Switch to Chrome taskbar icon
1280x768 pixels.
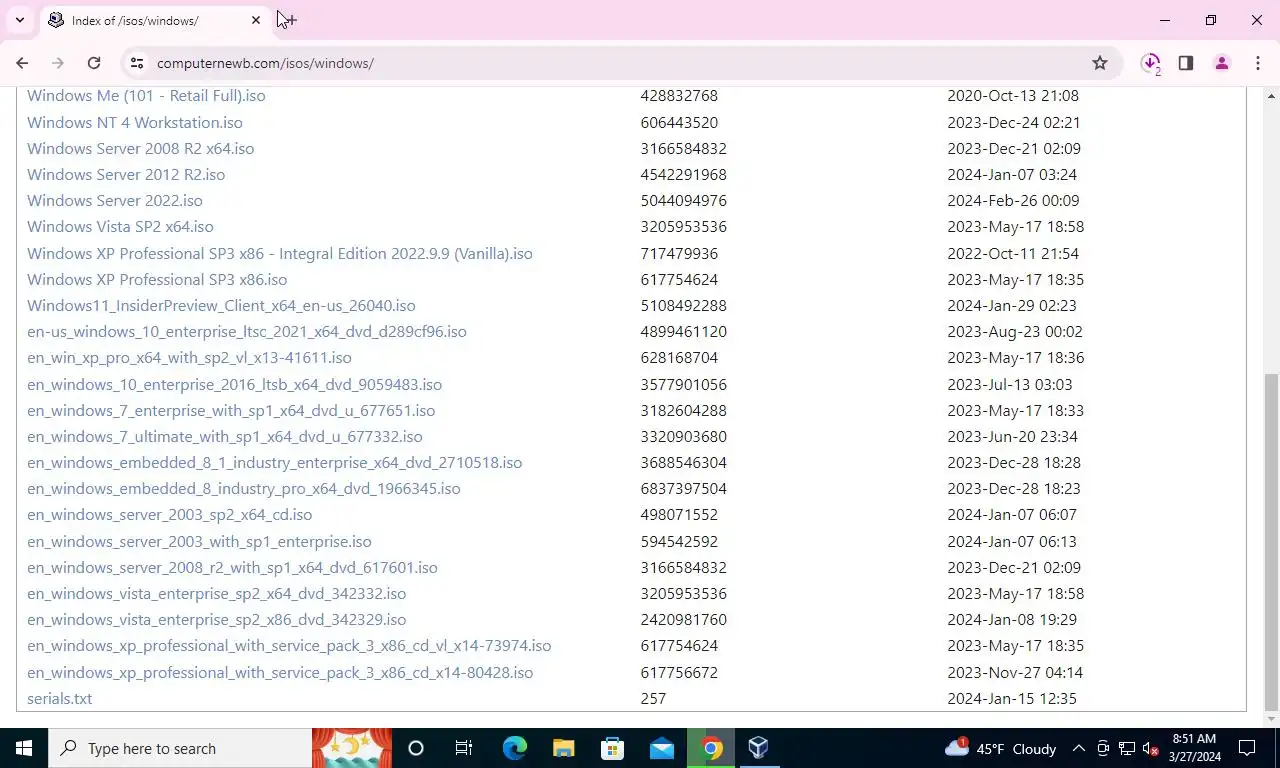coord(711,748)
